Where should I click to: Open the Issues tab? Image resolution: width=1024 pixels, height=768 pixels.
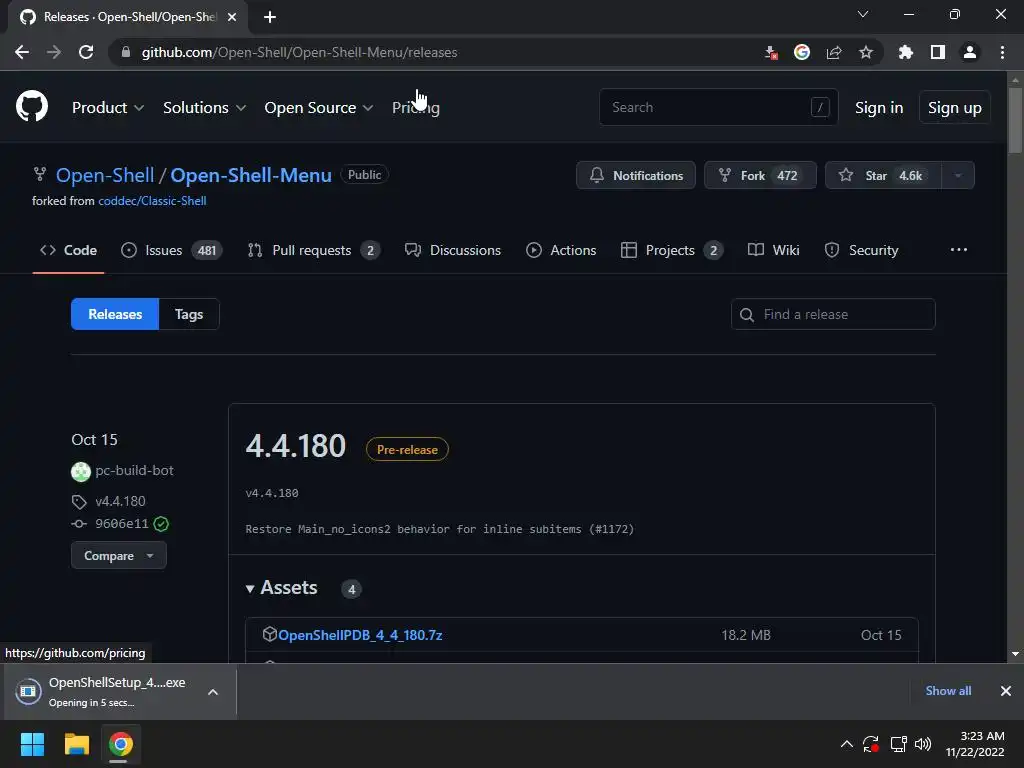point(172,250)
